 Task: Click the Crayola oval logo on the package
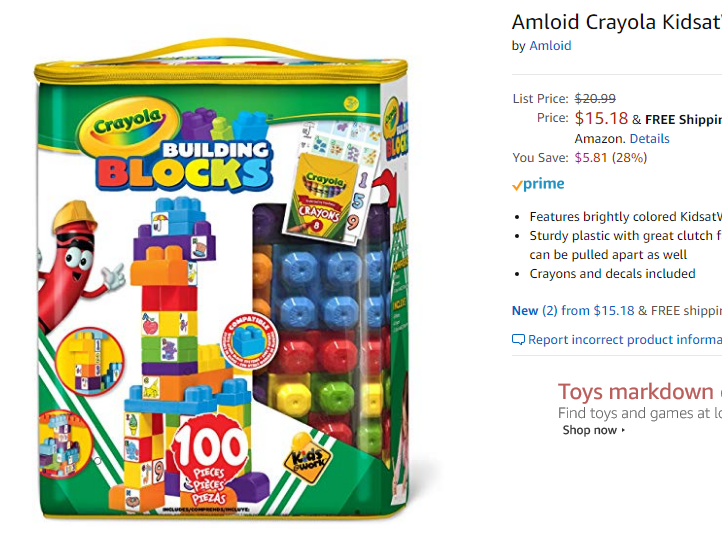coord(128,123)
